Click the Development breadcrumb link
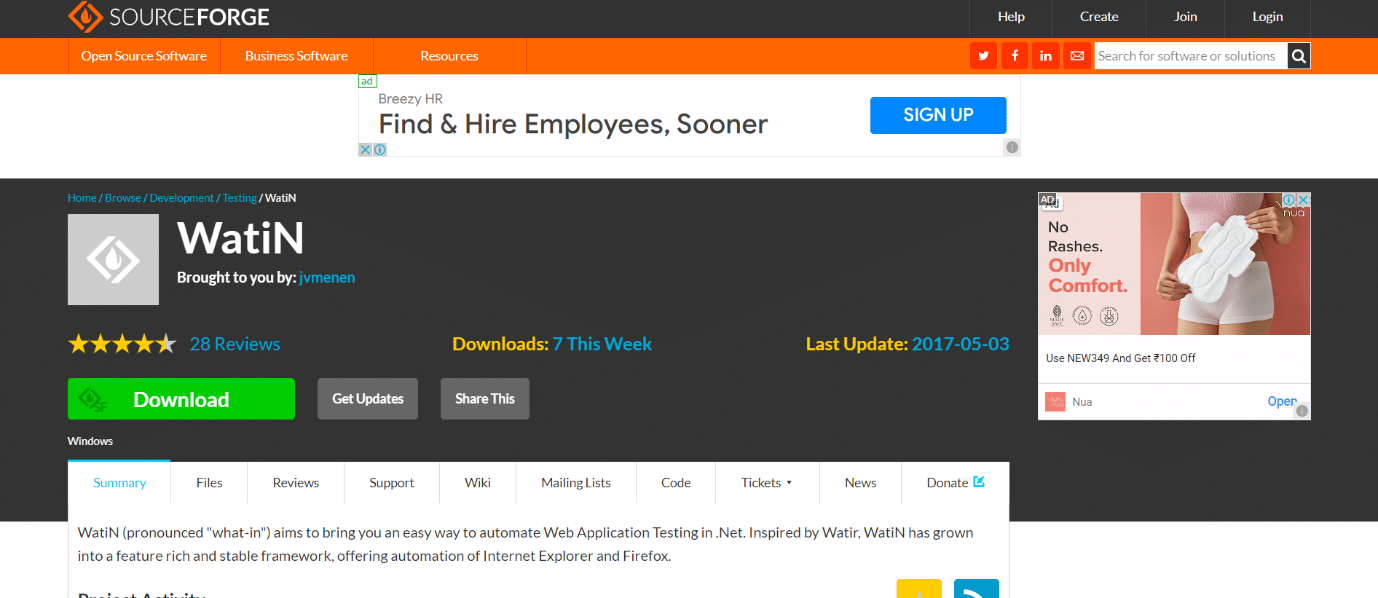This screenshot has width=1378, height=598. tap(182, 198)
